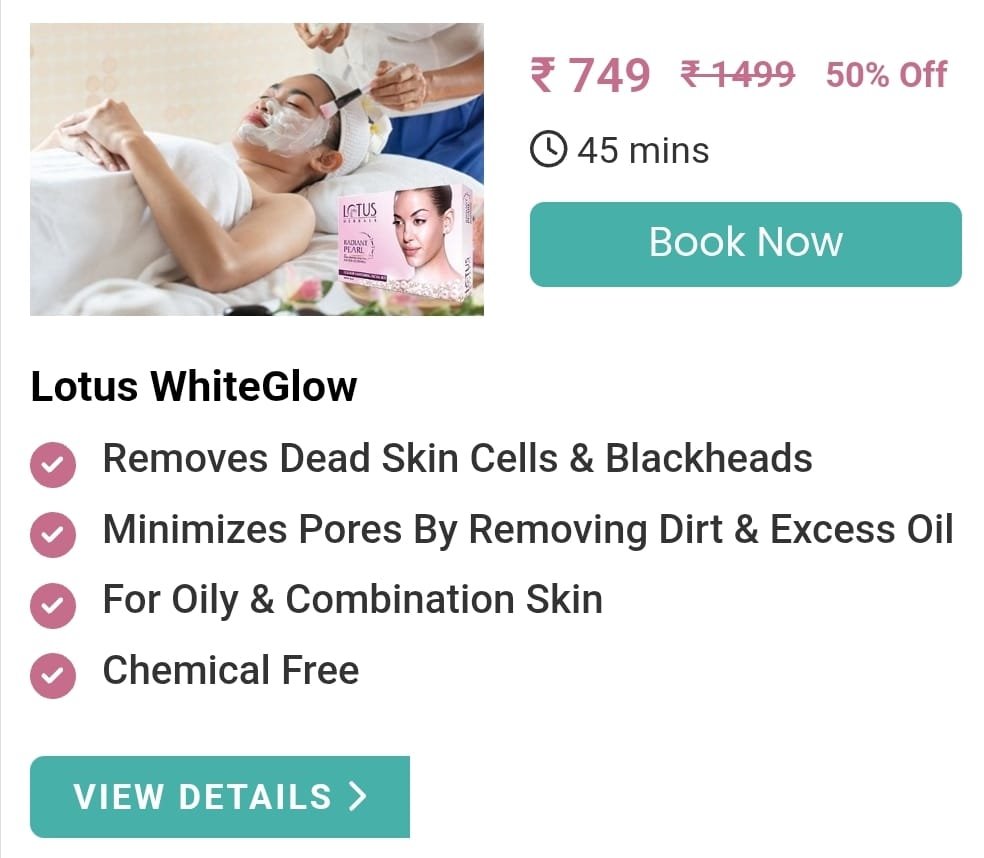Click the clock icon beside 45 mins
The height and width of the screenshot is (858, 984).
(548, 149)
